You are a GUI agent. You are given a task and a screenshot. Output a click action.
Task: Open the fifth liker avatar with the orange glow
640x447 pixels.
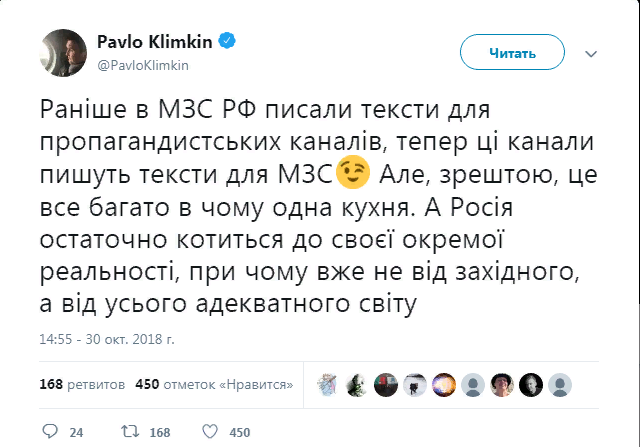point(444,384)
